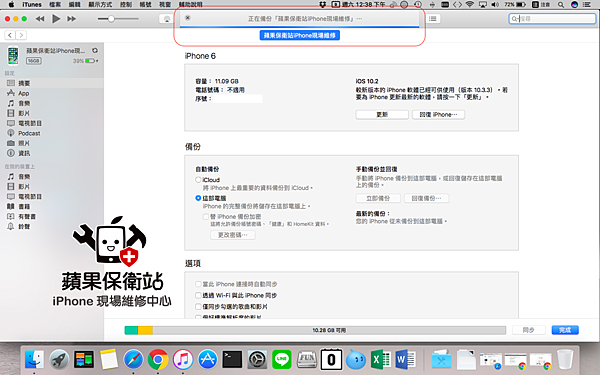Go forward with the right chevron
Image resolution: width=600 pixels, height=375 pixels.
coord(21,35)
